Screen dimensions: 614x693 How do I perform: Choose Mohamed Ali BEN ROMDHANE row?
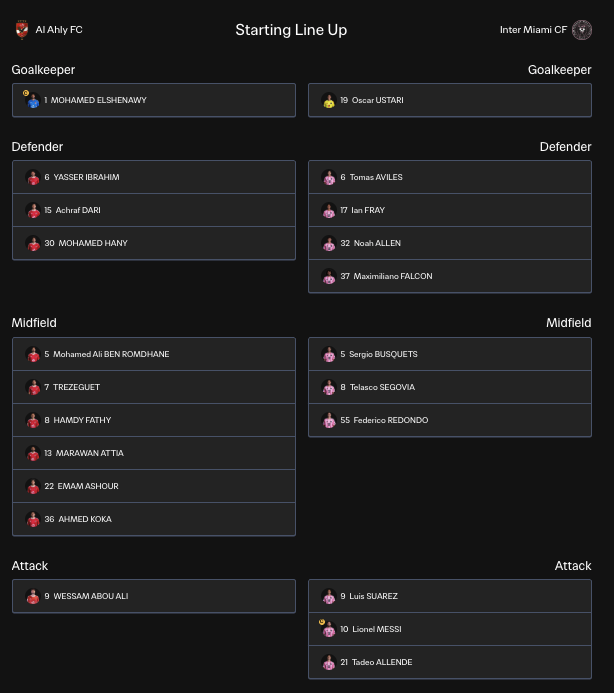(x=154, y=354)
